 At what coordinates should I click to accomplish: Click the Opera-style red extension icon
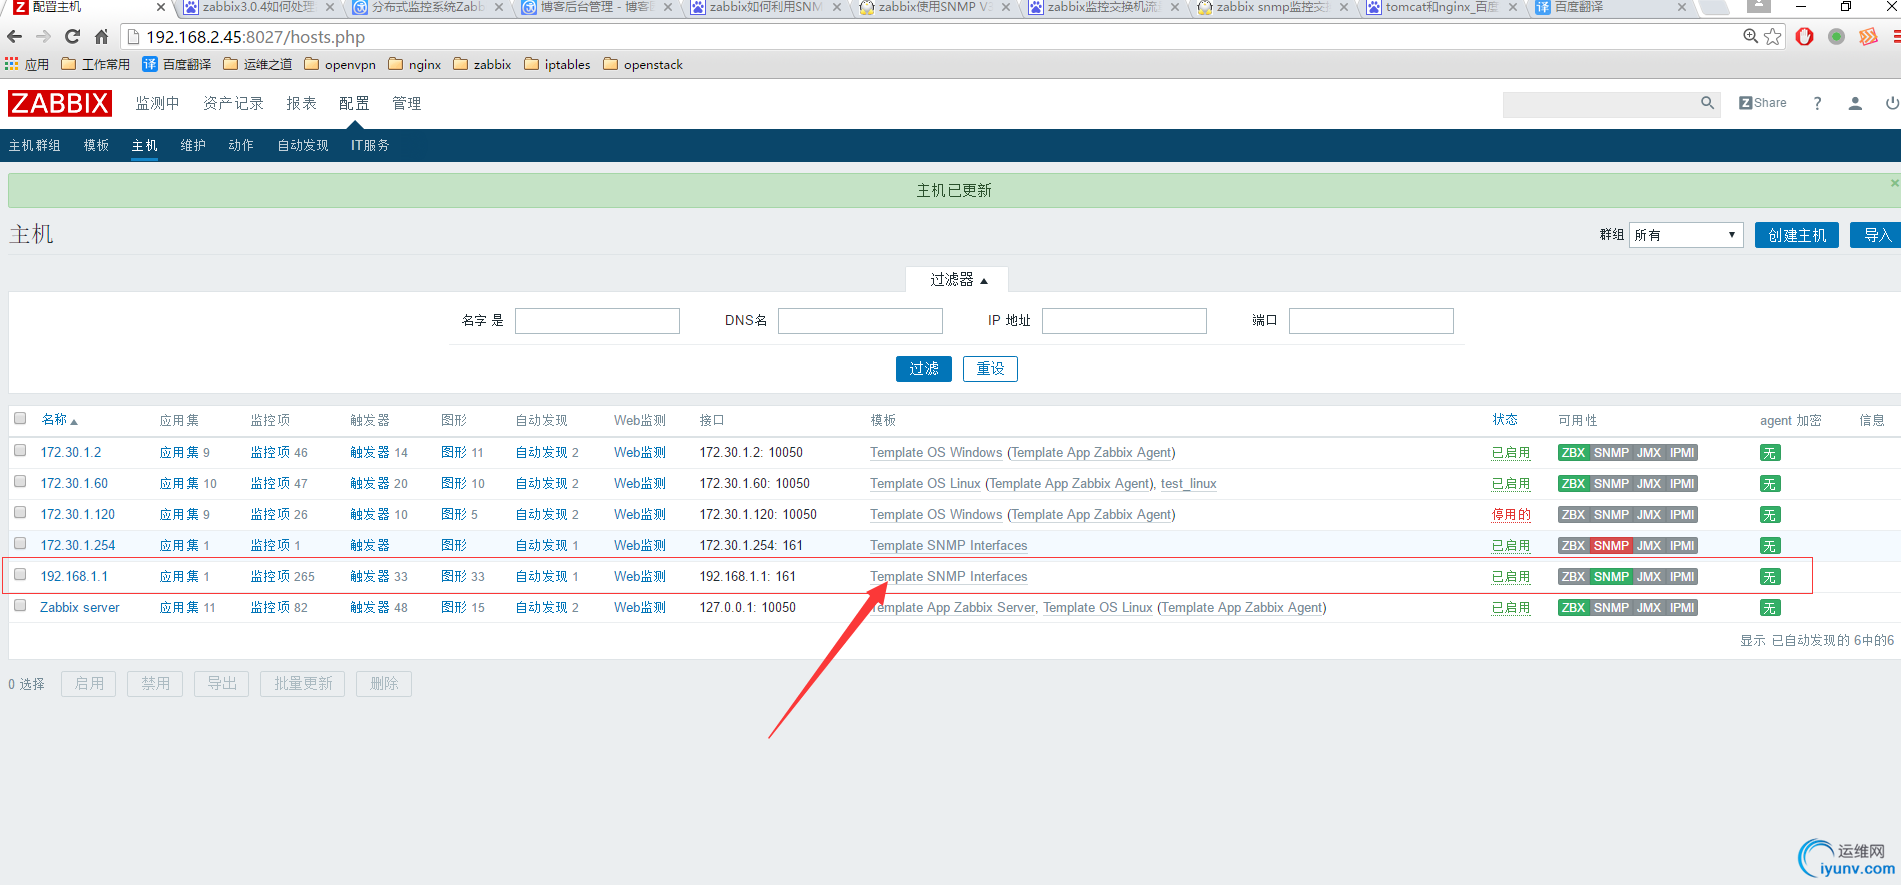1805,37
